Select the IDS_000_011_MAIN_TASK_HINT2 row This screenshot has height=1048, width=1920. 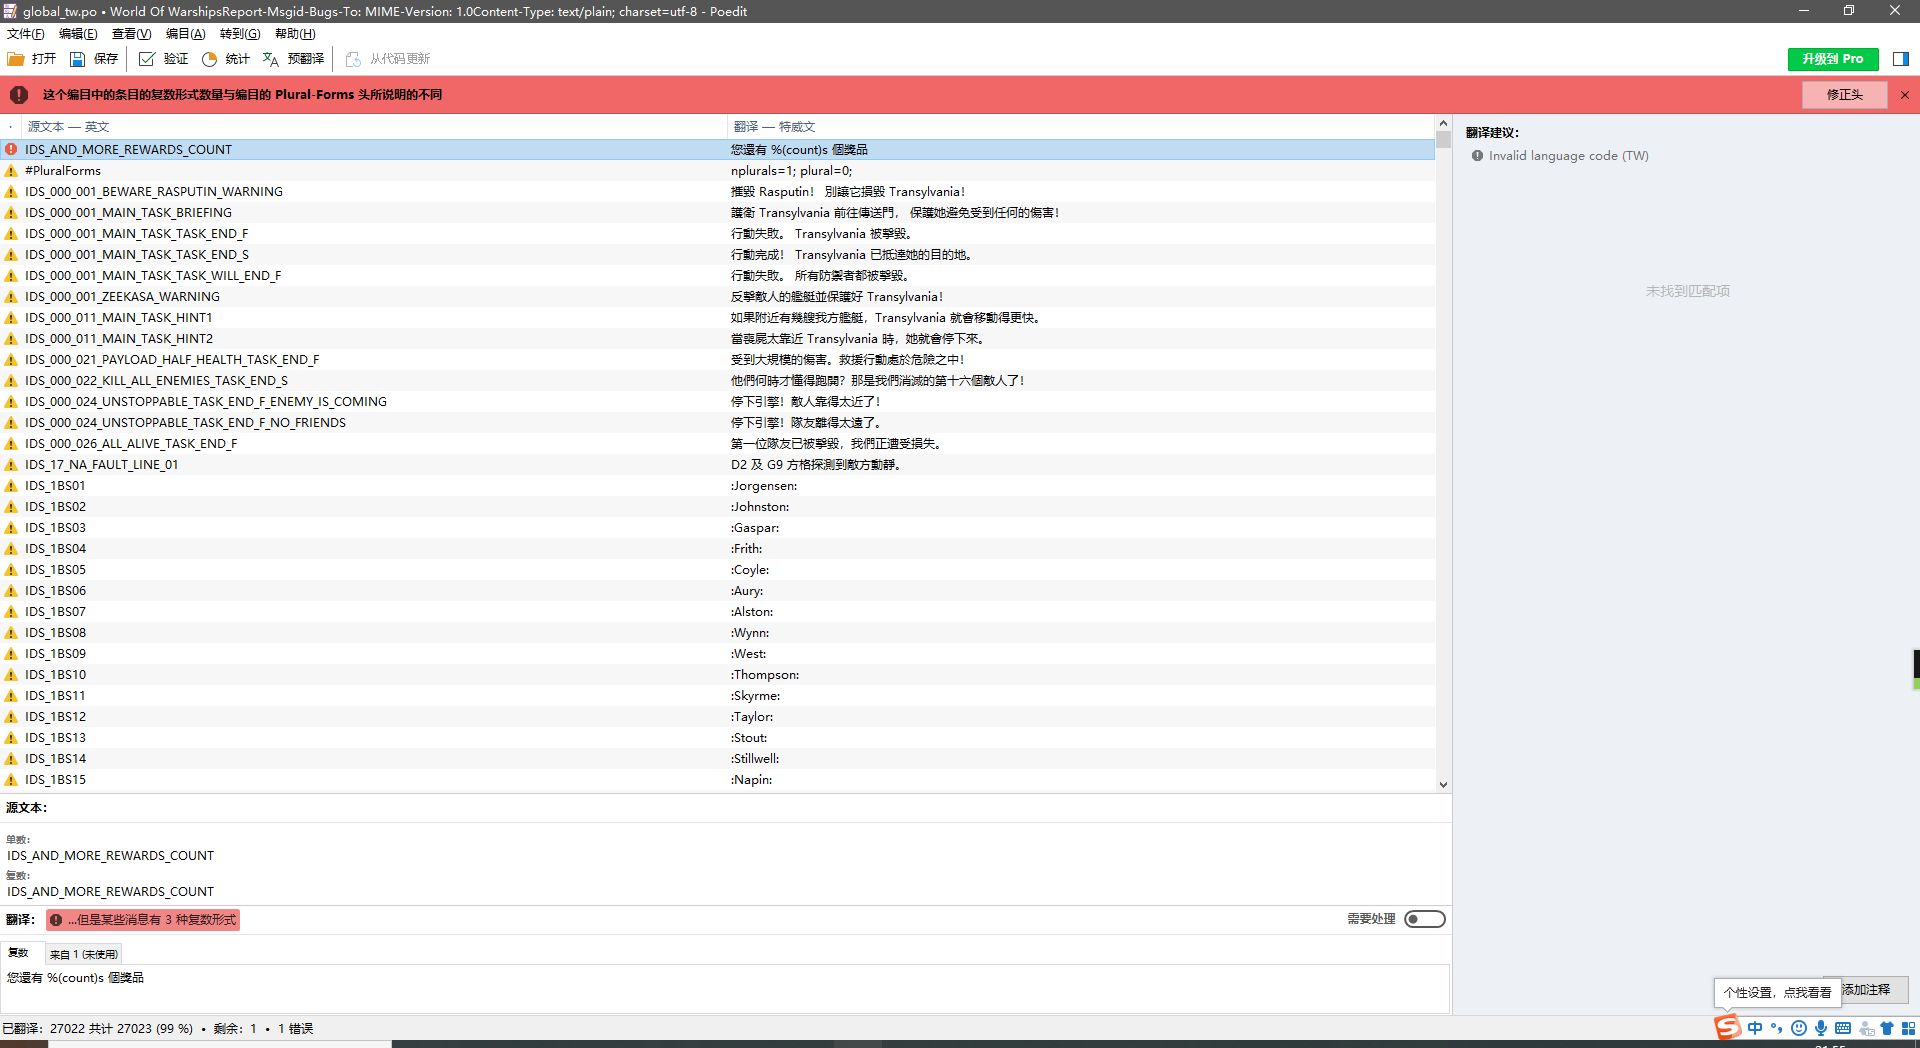(718, 338)
